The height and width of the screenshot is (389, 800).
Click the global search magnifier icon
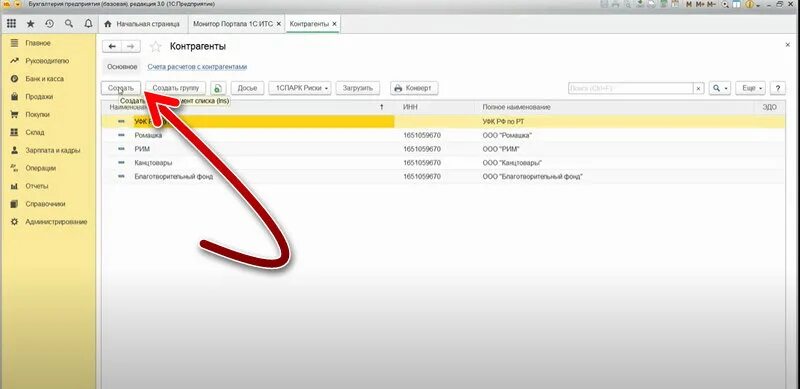[69, 23]
